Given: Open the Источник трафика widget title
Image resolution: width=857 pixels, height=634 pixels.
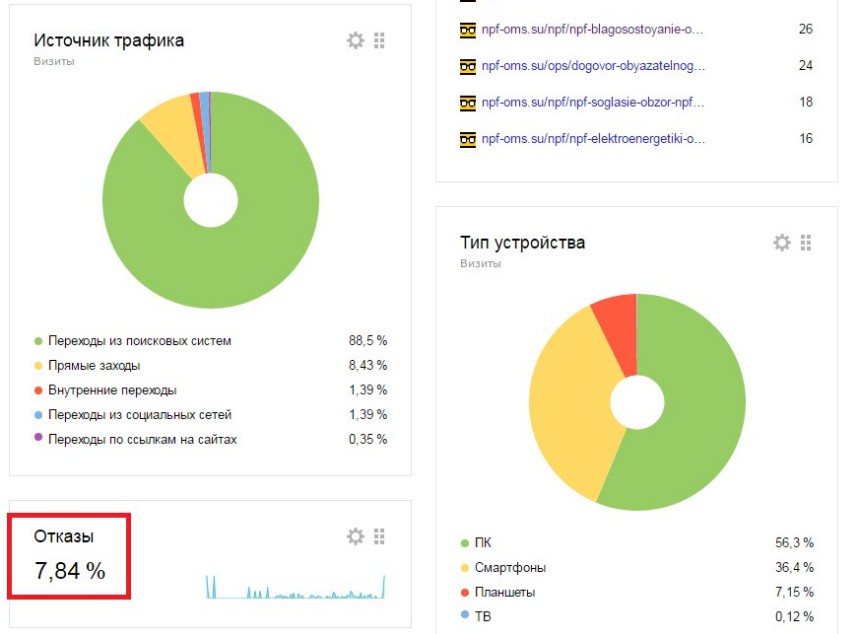Looking at the screenshot, I should [109, 40].
